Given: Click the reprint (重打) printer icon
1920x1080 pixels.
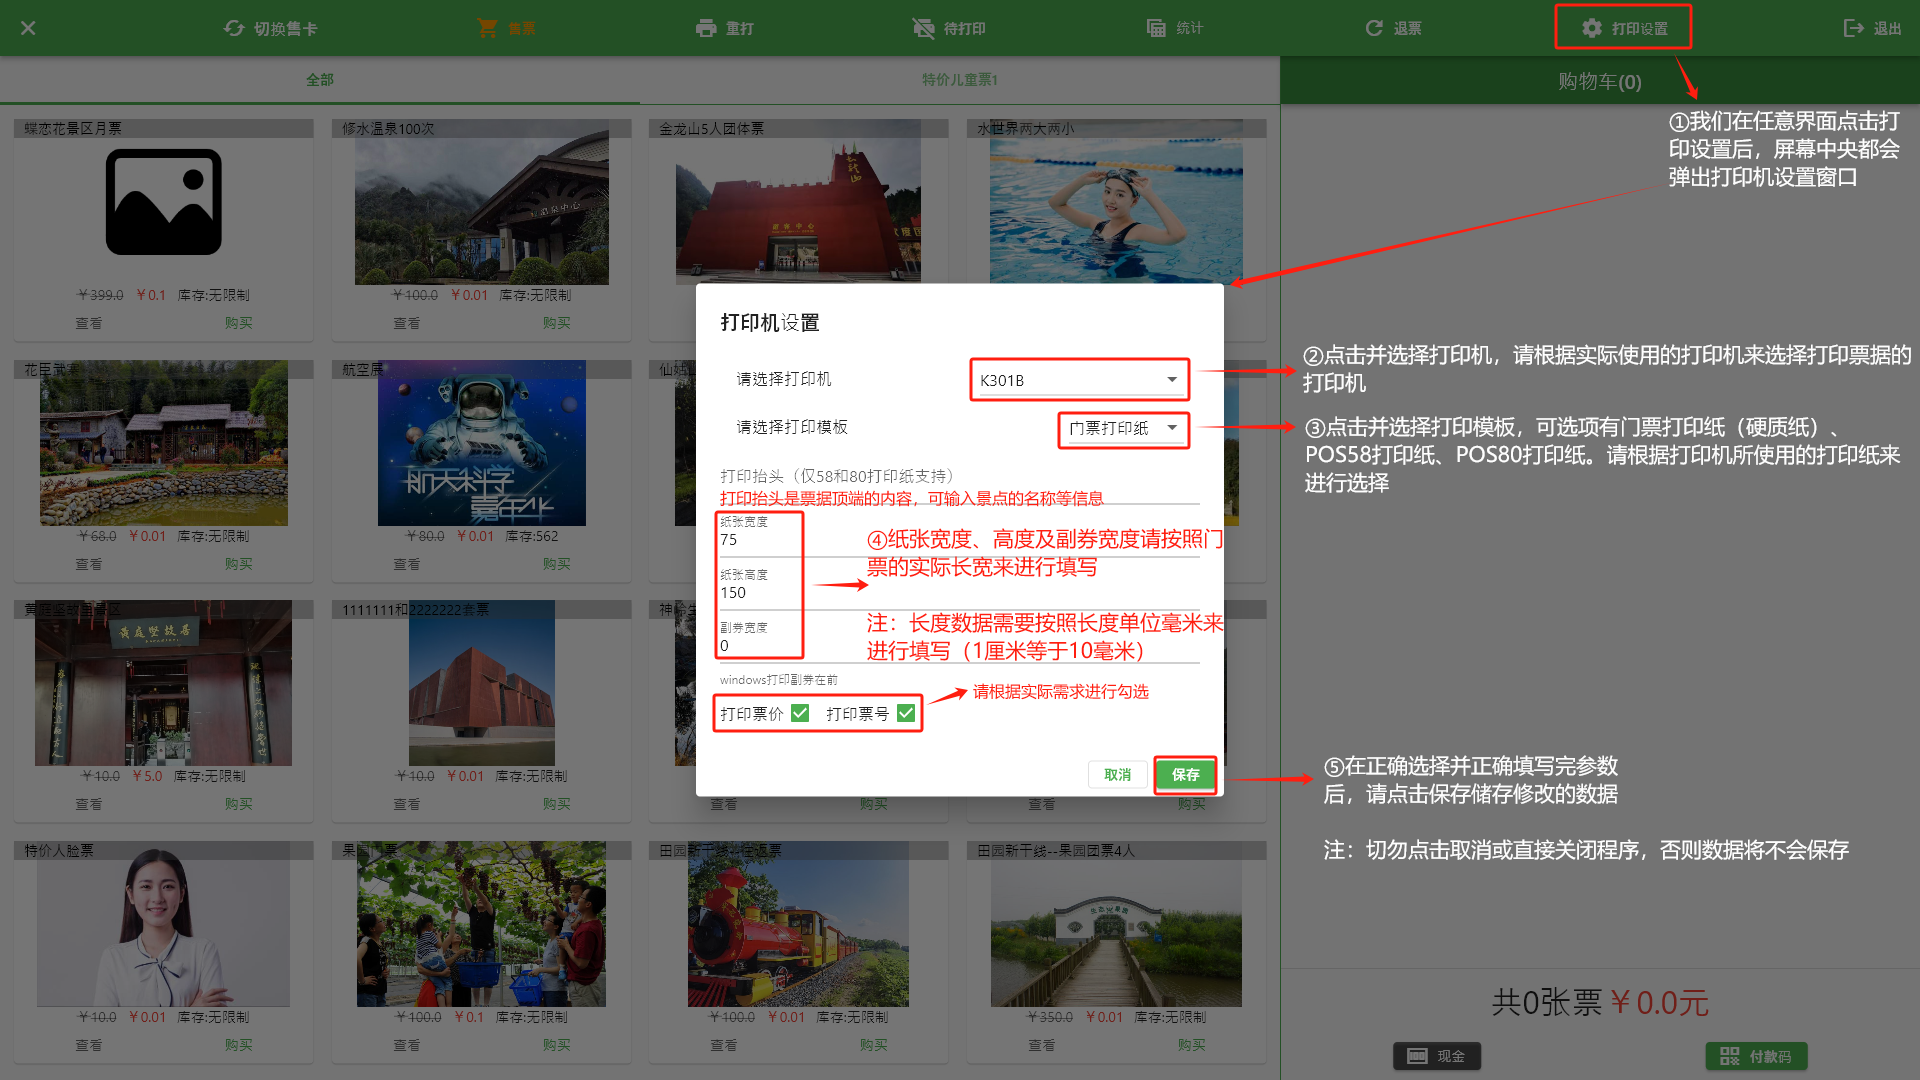Looking at the screenshot, I should 706,28.
